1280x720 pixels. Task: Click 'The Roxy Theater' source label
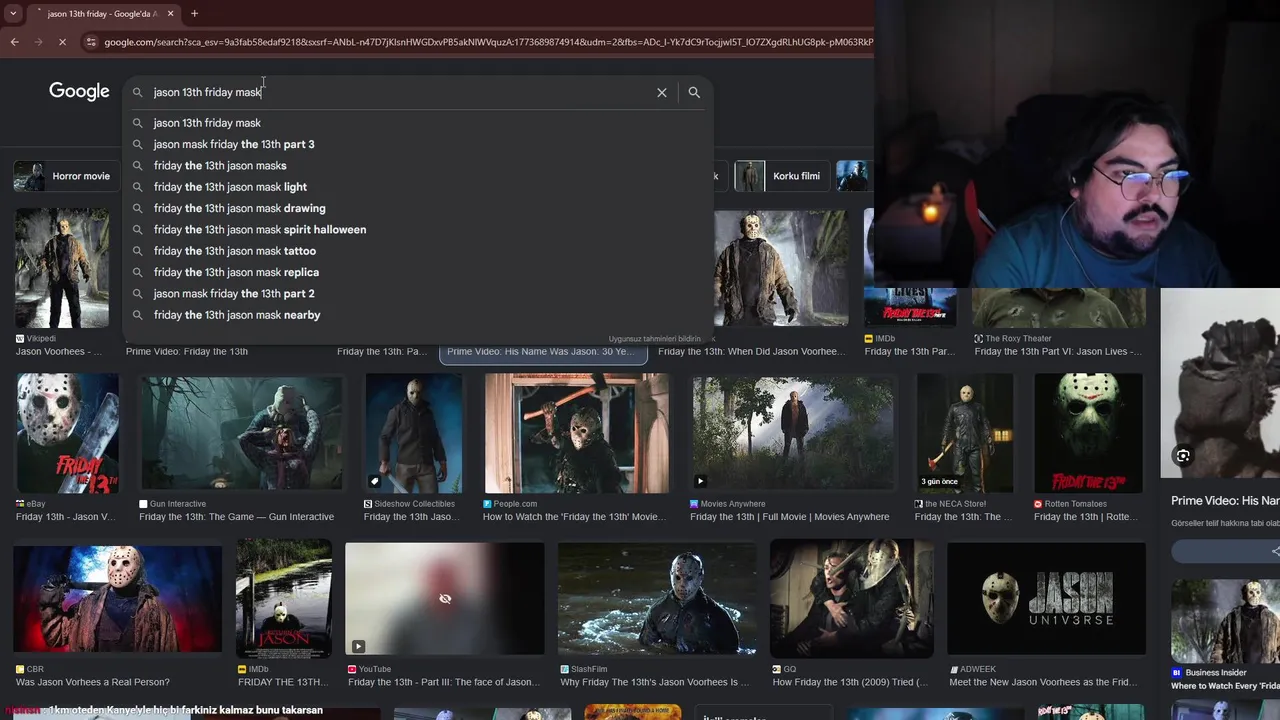click(x=1018, y=339)
